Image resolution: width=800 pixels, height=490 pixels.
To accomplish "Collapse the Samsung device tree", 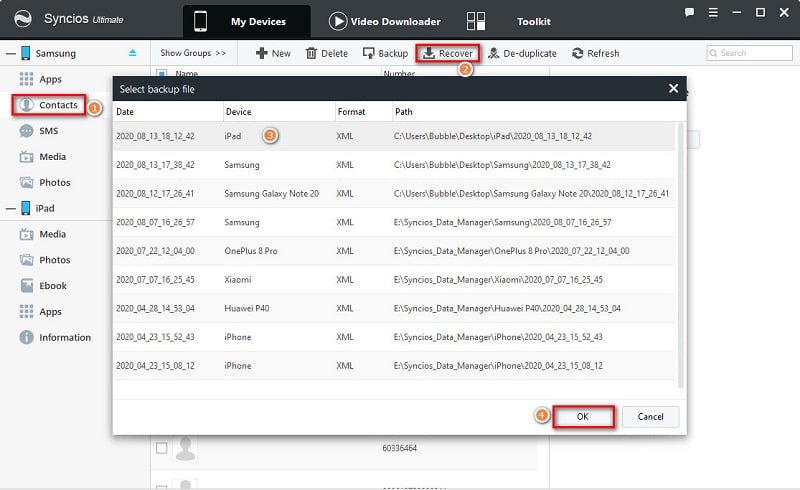I will pyautogui.click(x=10, y=53).
